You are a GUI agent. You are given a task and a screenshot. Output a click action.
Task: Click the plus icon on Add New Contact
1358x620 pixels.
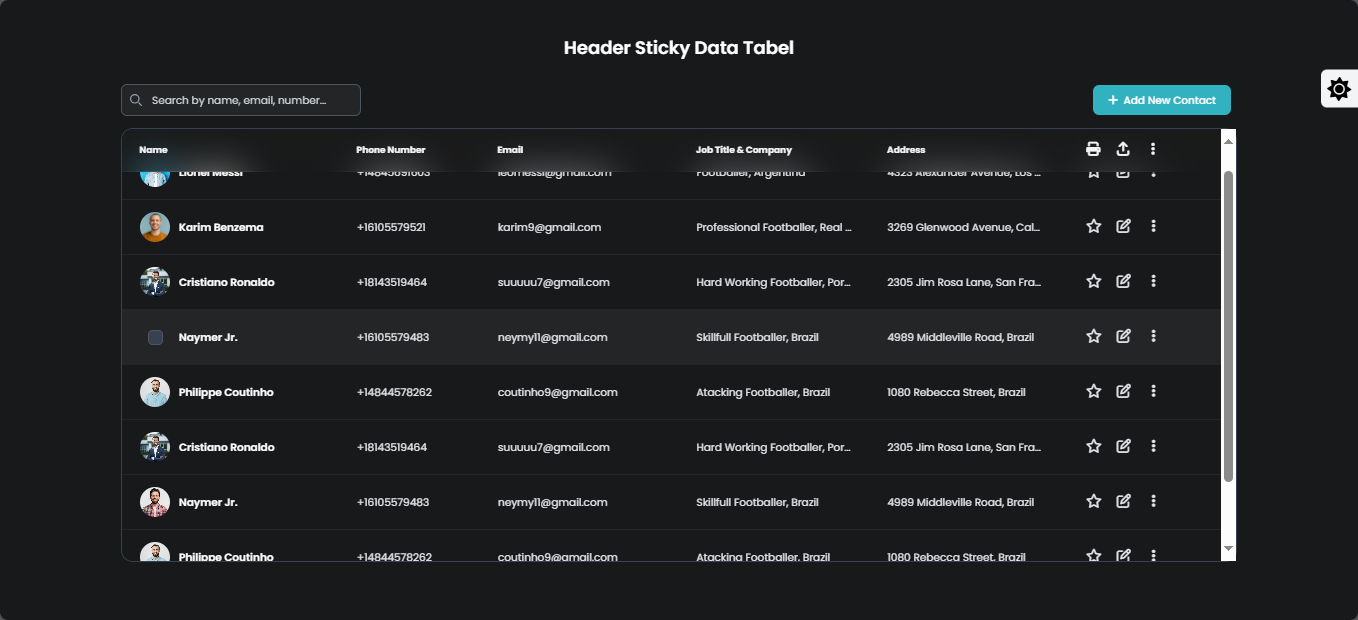point(1112,100)
